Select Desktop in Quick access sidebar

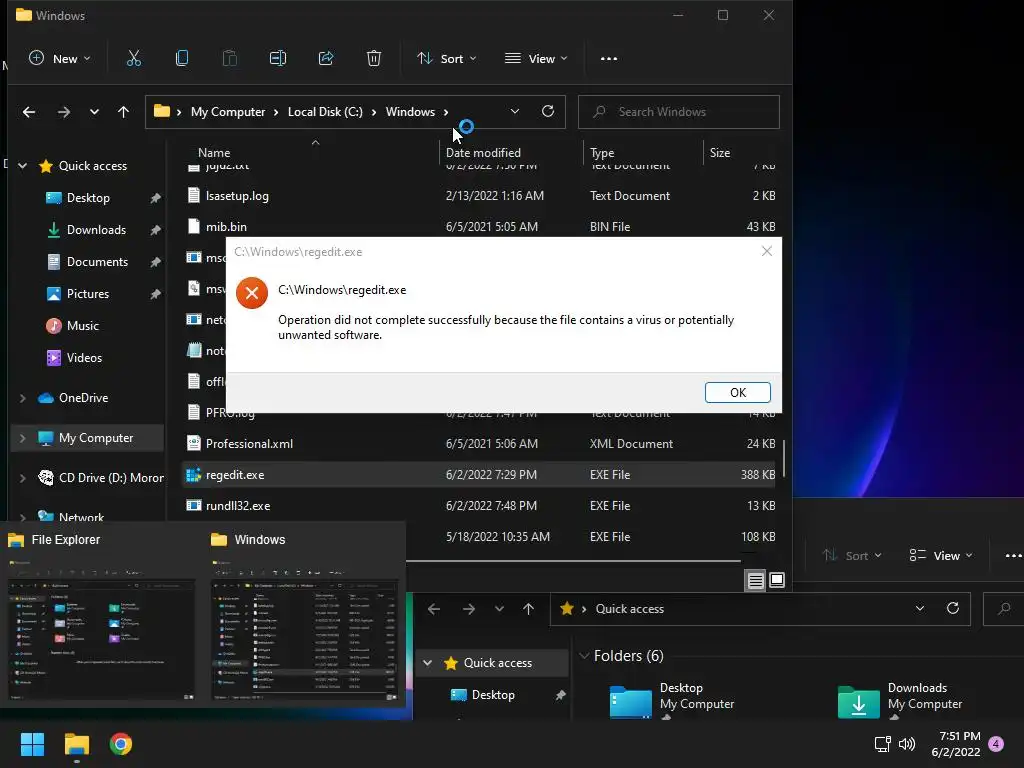pyautogui.click(x=88, y=198)
